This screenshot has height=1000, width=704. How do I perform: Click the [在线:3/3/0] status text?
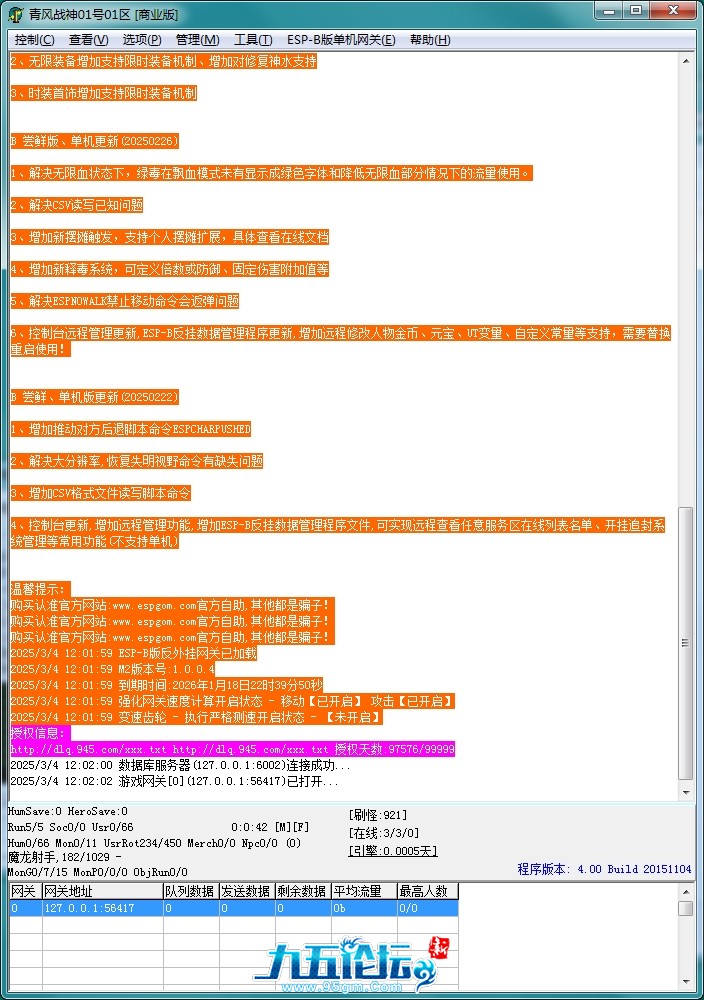[384, 833]
